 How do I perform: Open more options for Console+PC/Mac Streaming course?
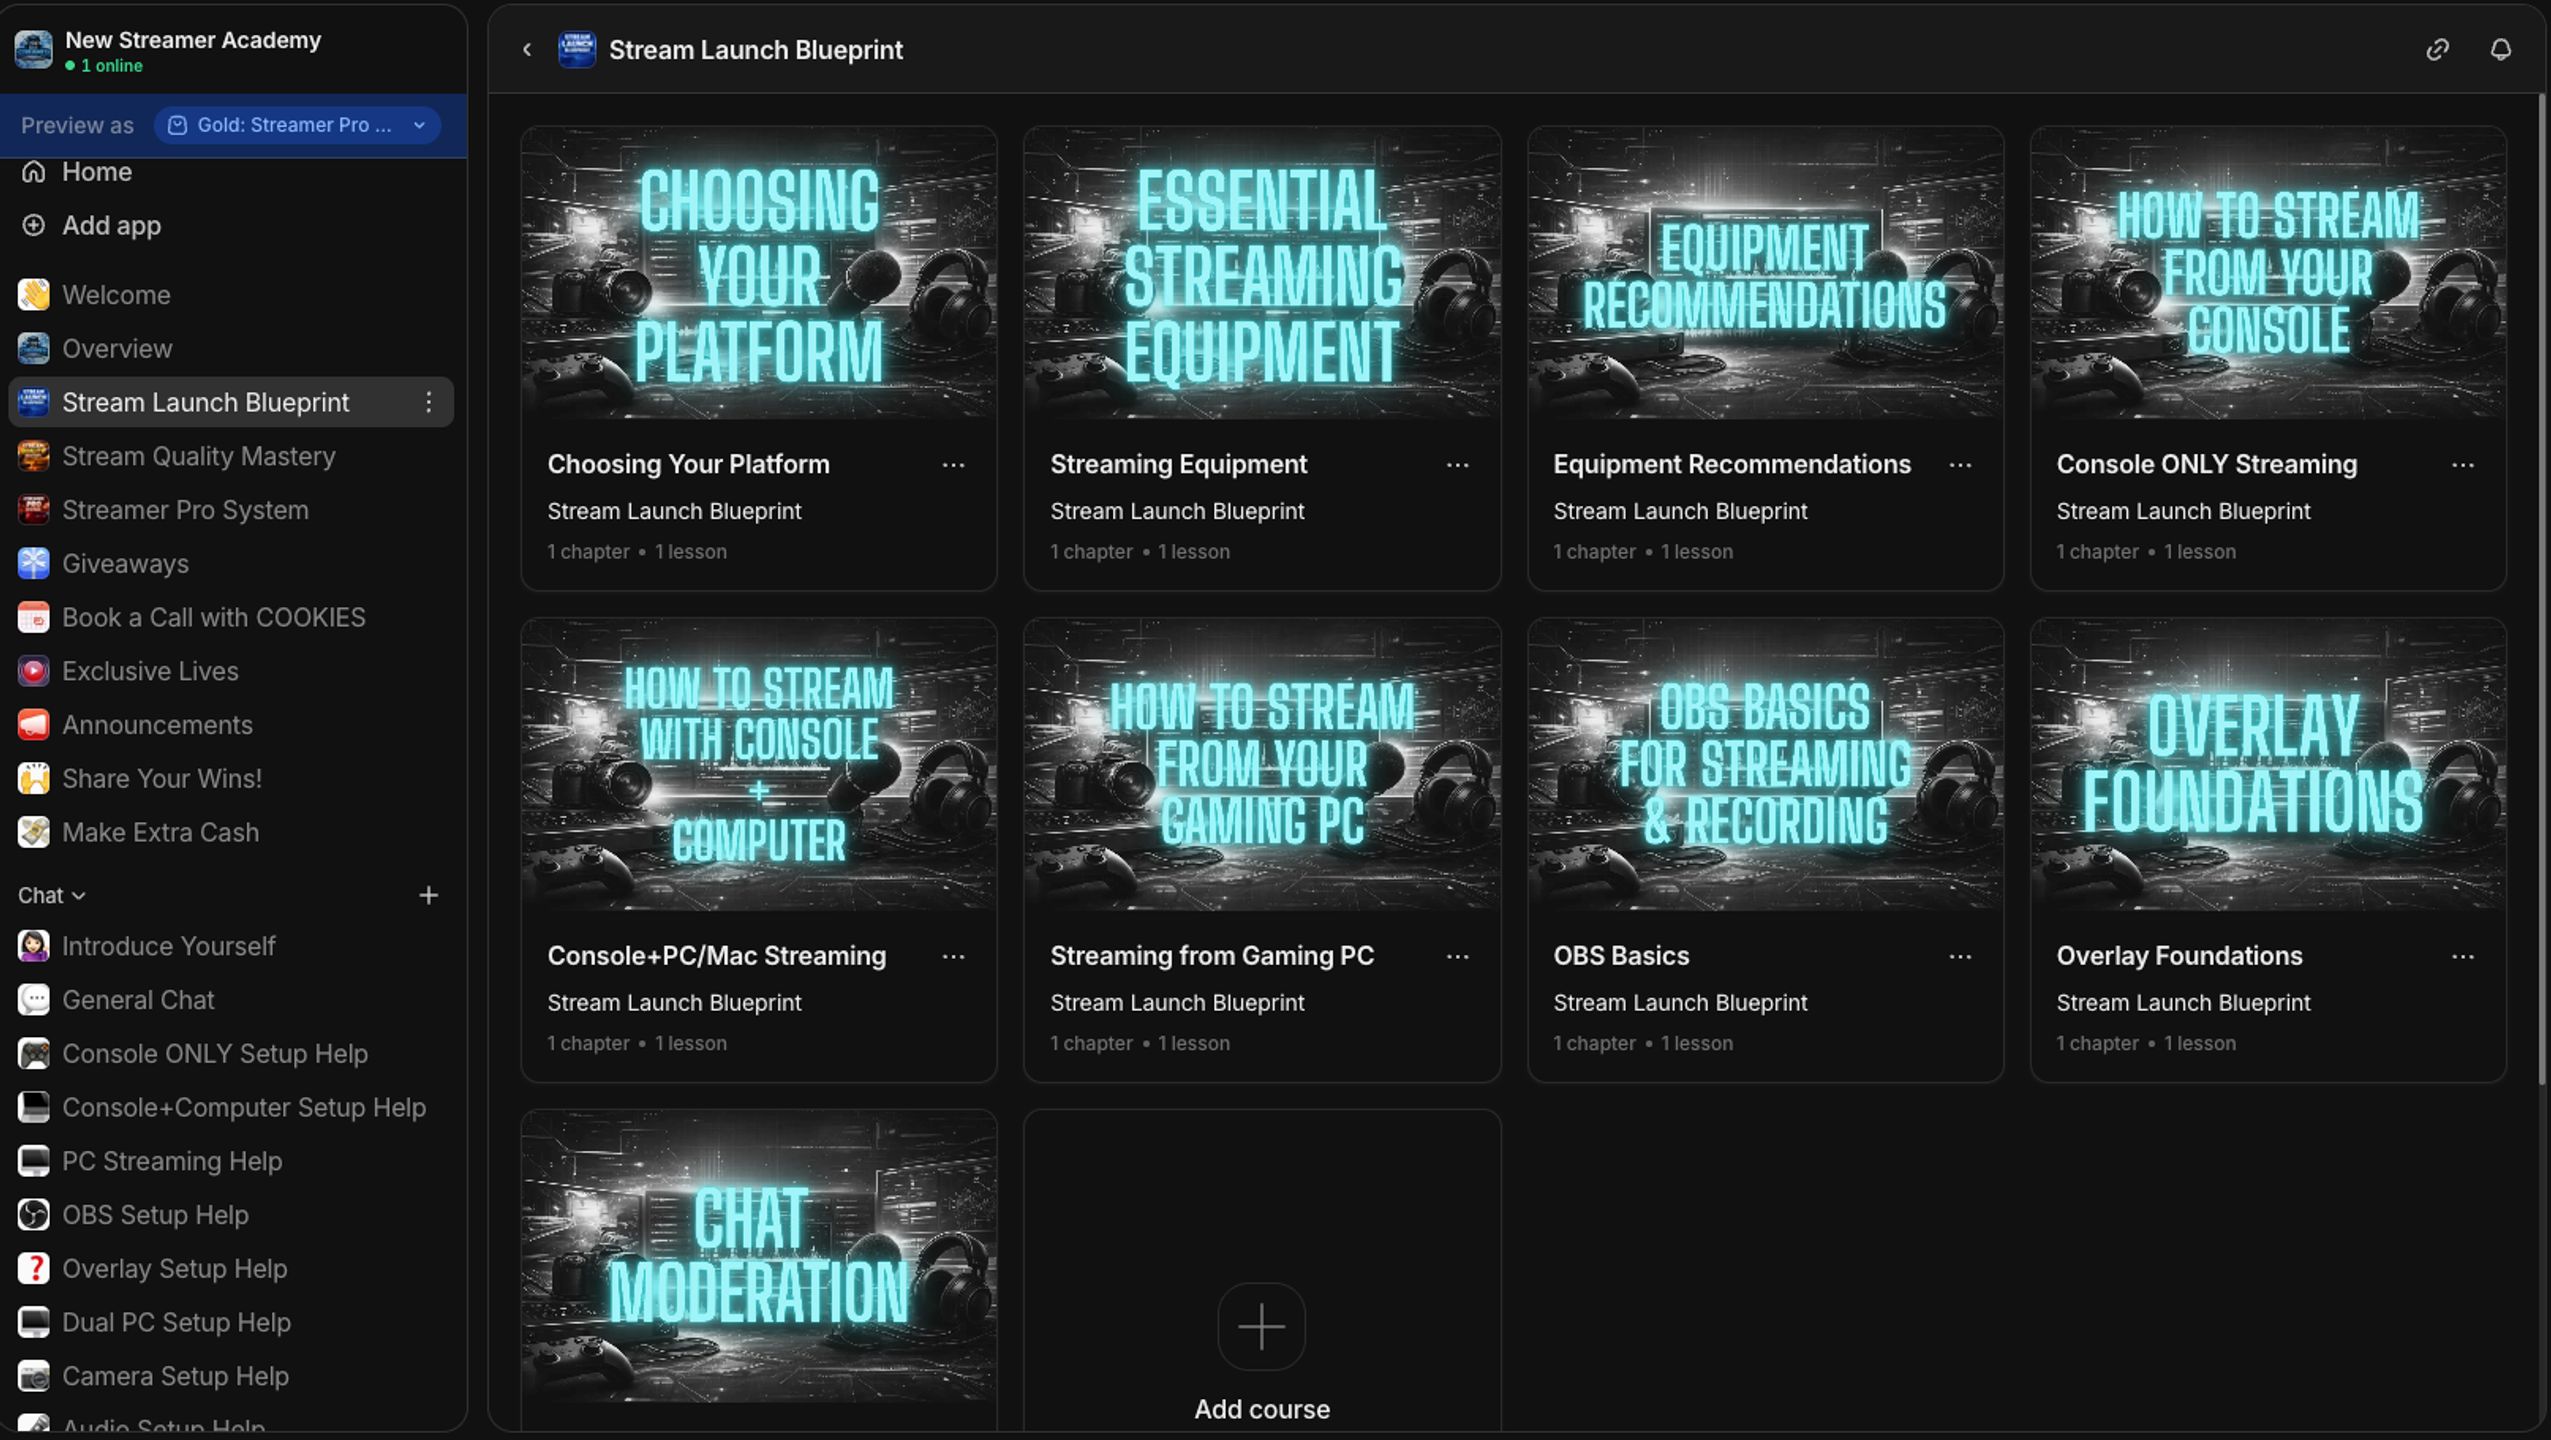pyautogui.click(x=953, y=957)
